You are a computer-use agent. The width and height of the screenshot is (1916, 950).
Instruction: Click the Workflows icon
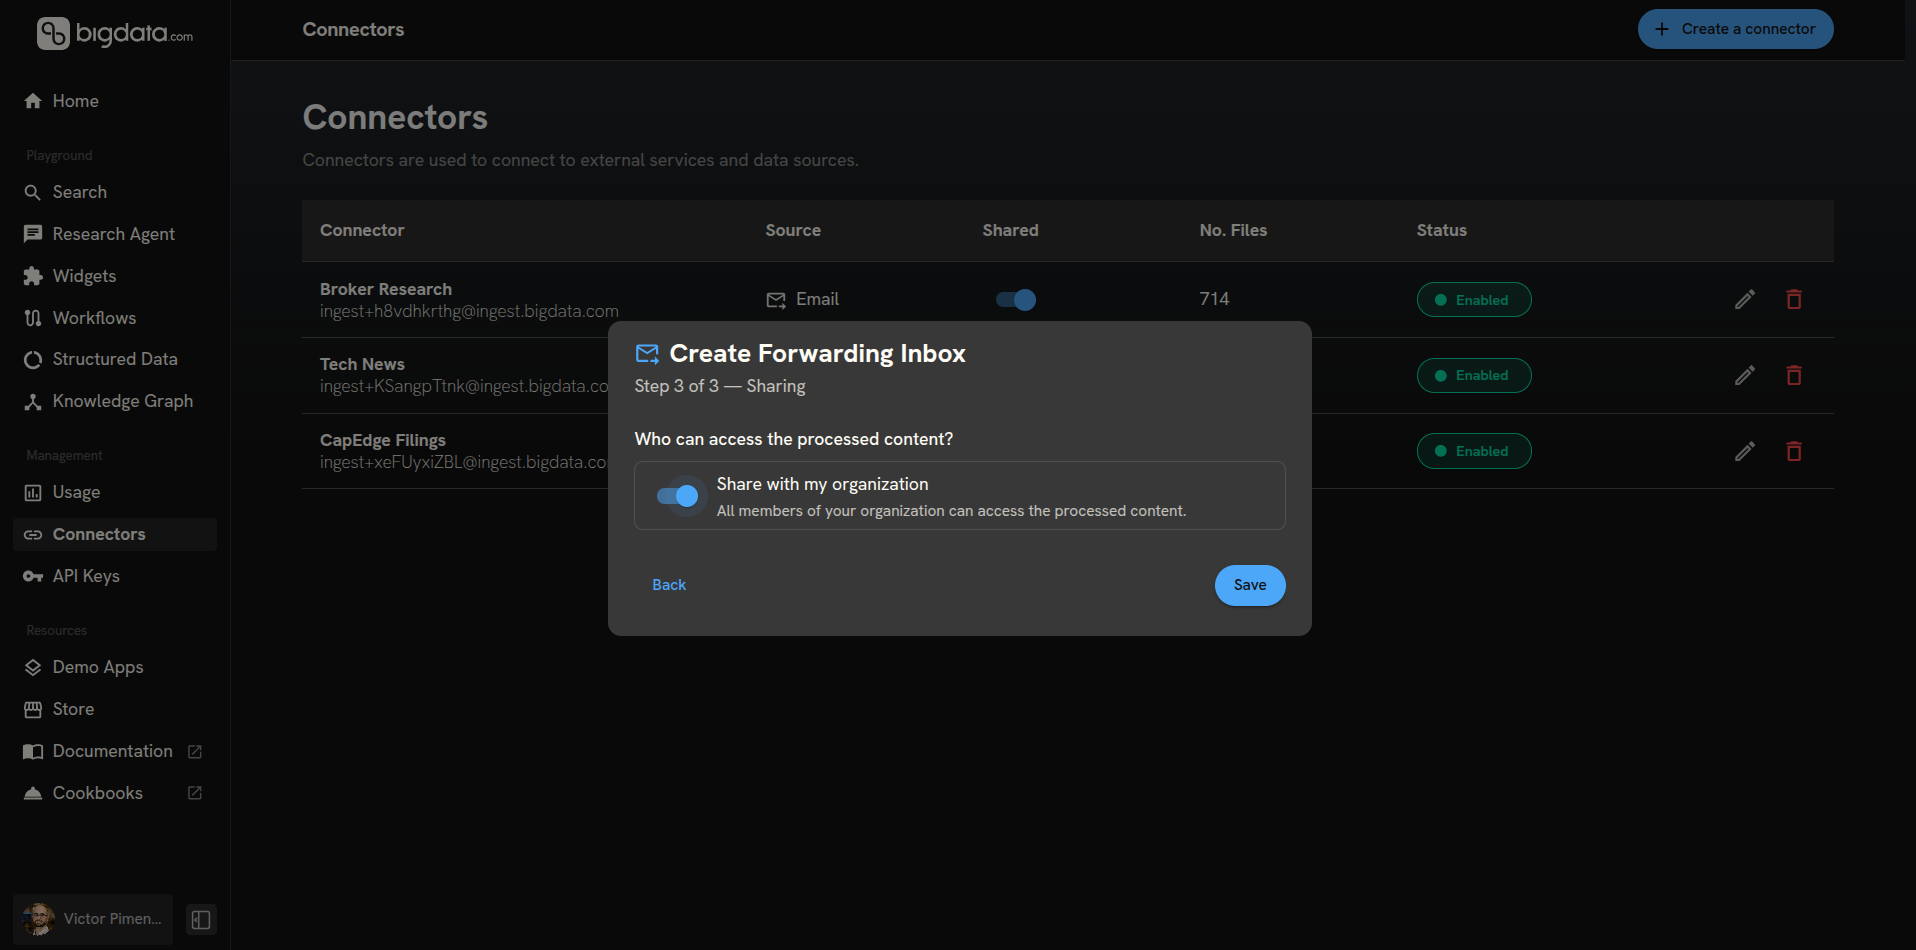(x=33, y=318)
